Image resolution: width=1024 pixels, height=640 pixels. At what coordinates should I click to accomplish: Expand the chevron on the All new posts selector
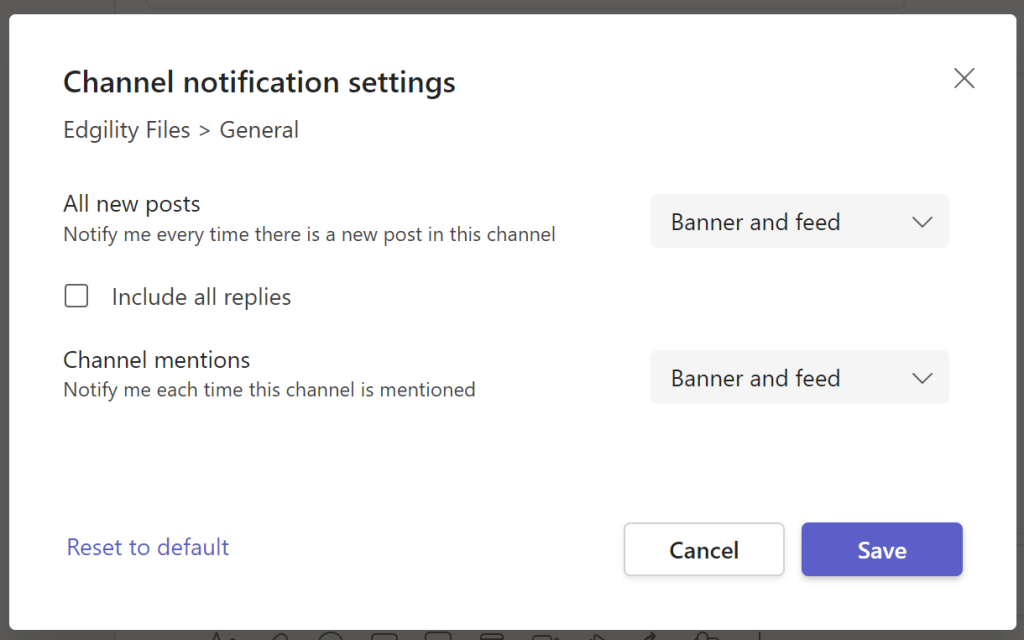(921, 221)
